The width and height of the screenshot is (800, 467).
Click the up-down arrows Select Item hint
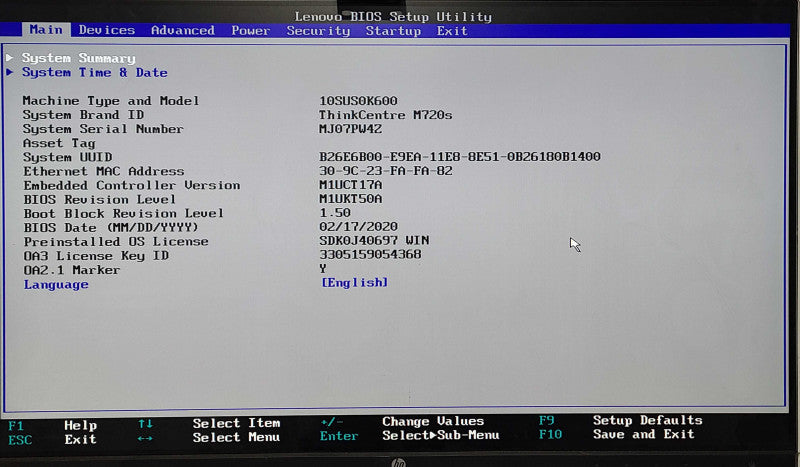pos(209,423)
